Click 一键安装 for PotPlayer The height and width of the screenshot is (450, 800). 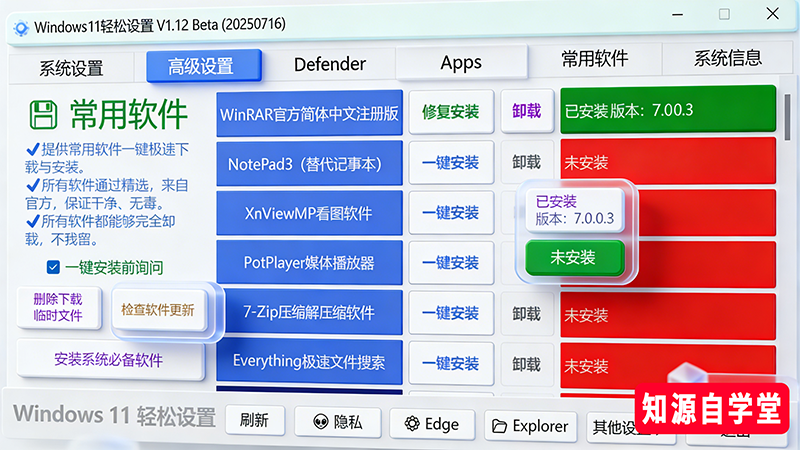click(x=451, y=262)
